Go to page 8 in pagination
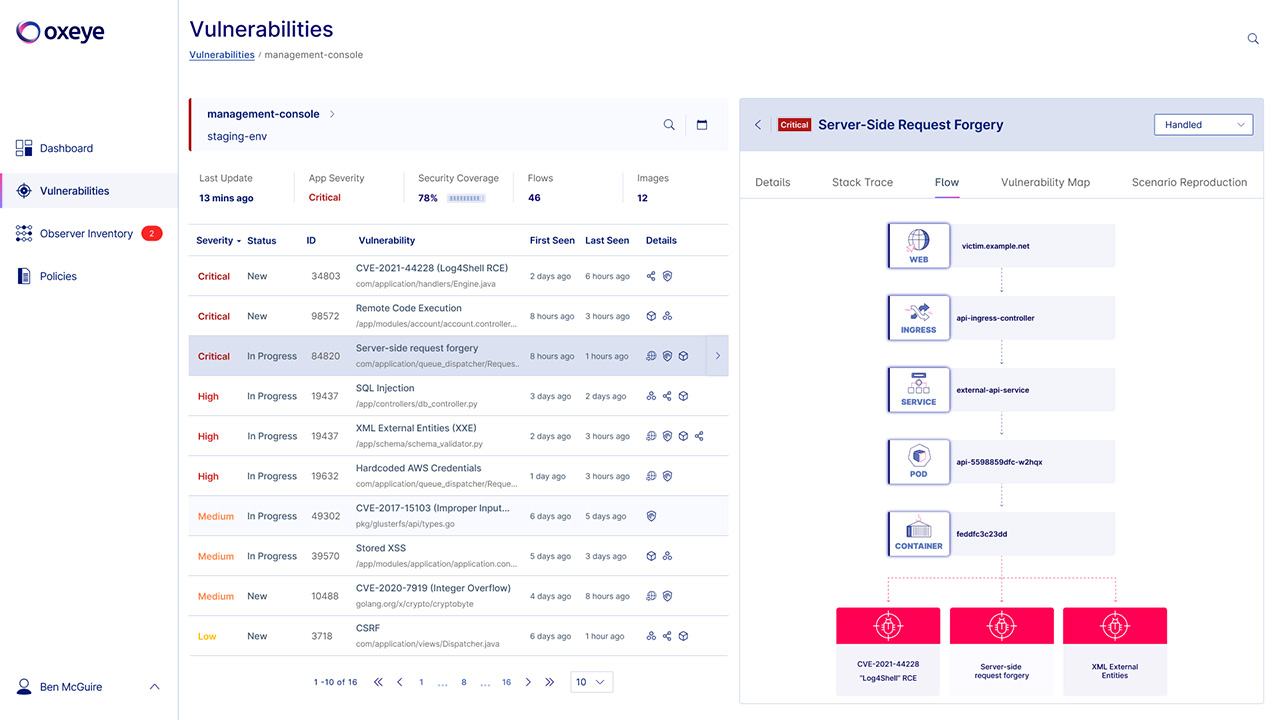1280x720 pixels. click(x=464, y=682)
